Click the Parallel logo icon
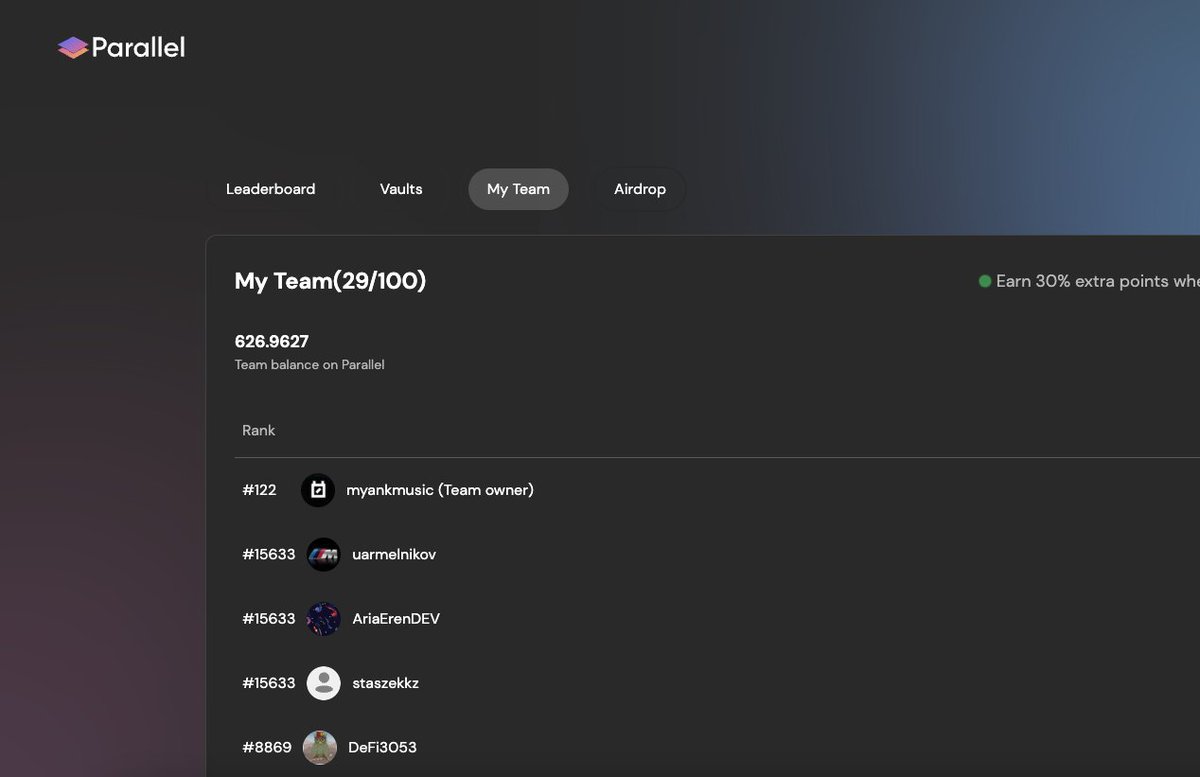Image resolution: width=1200 pixels, height=777 pixels. 73,47
